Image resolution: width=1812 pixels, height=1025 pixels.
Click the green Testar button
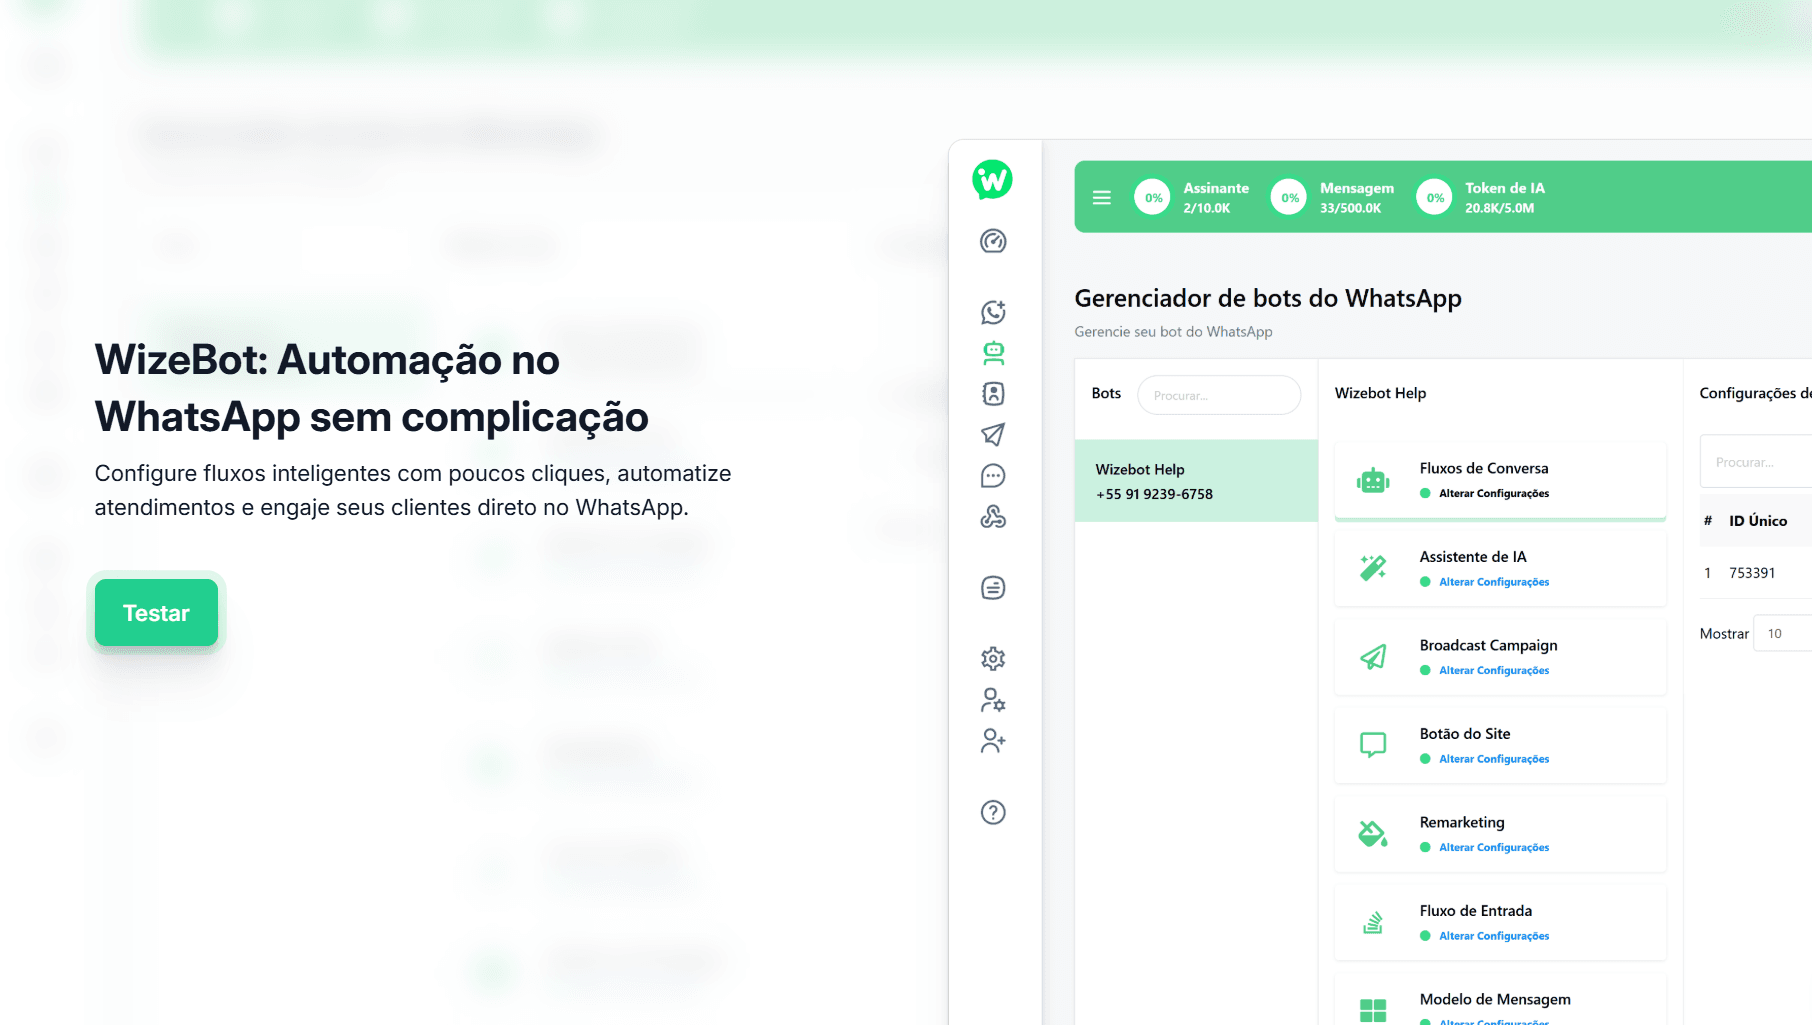tap(156, 613)
